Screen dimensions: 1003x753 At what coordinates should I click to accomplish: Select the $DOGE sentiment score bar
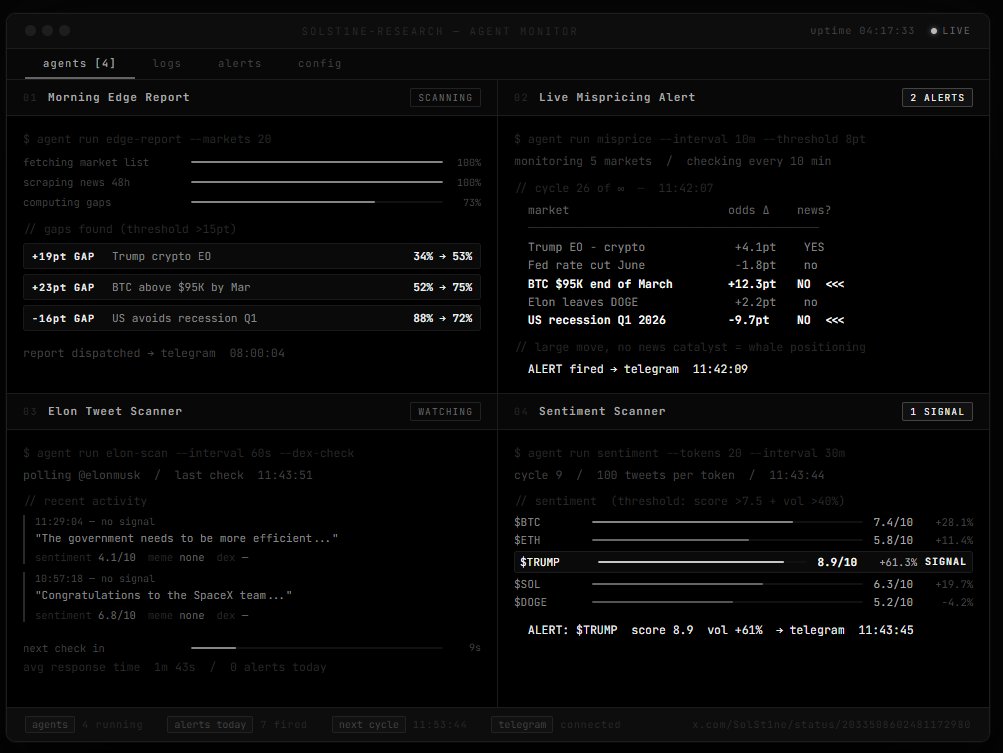coord(727,601)
